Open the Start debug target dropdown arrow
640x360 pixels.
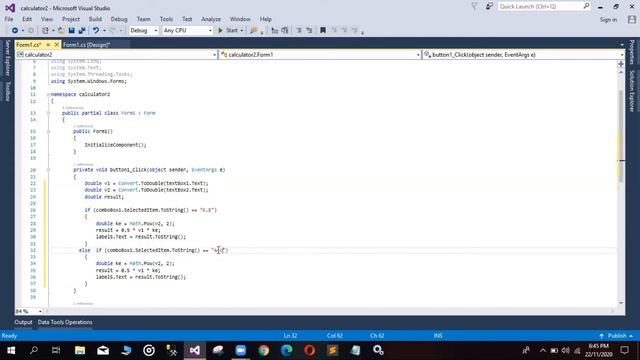242,31
